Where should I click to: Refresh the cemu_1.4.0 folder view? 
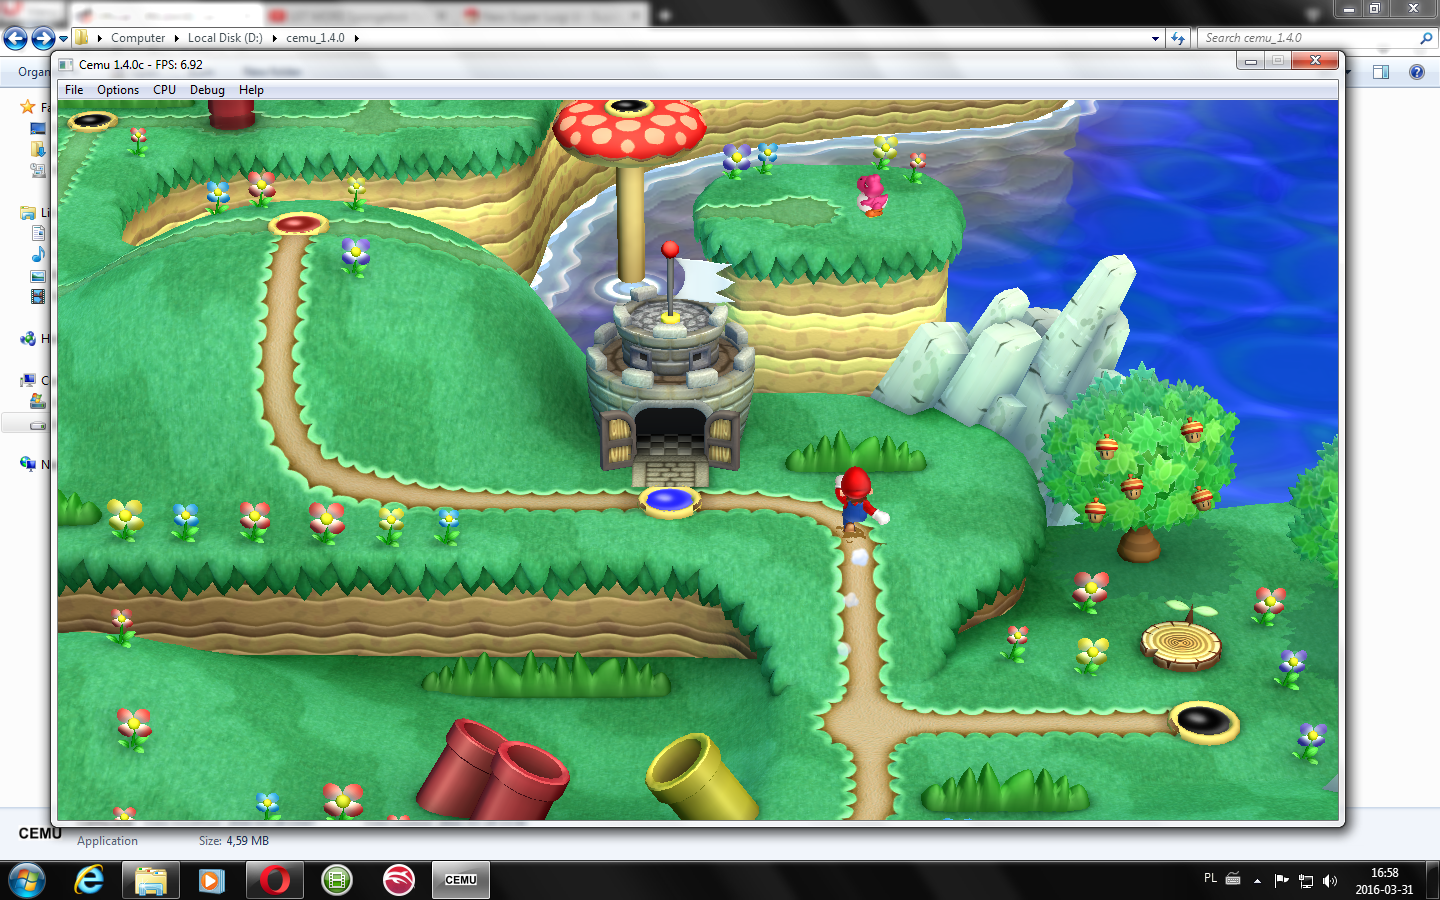1178,39
